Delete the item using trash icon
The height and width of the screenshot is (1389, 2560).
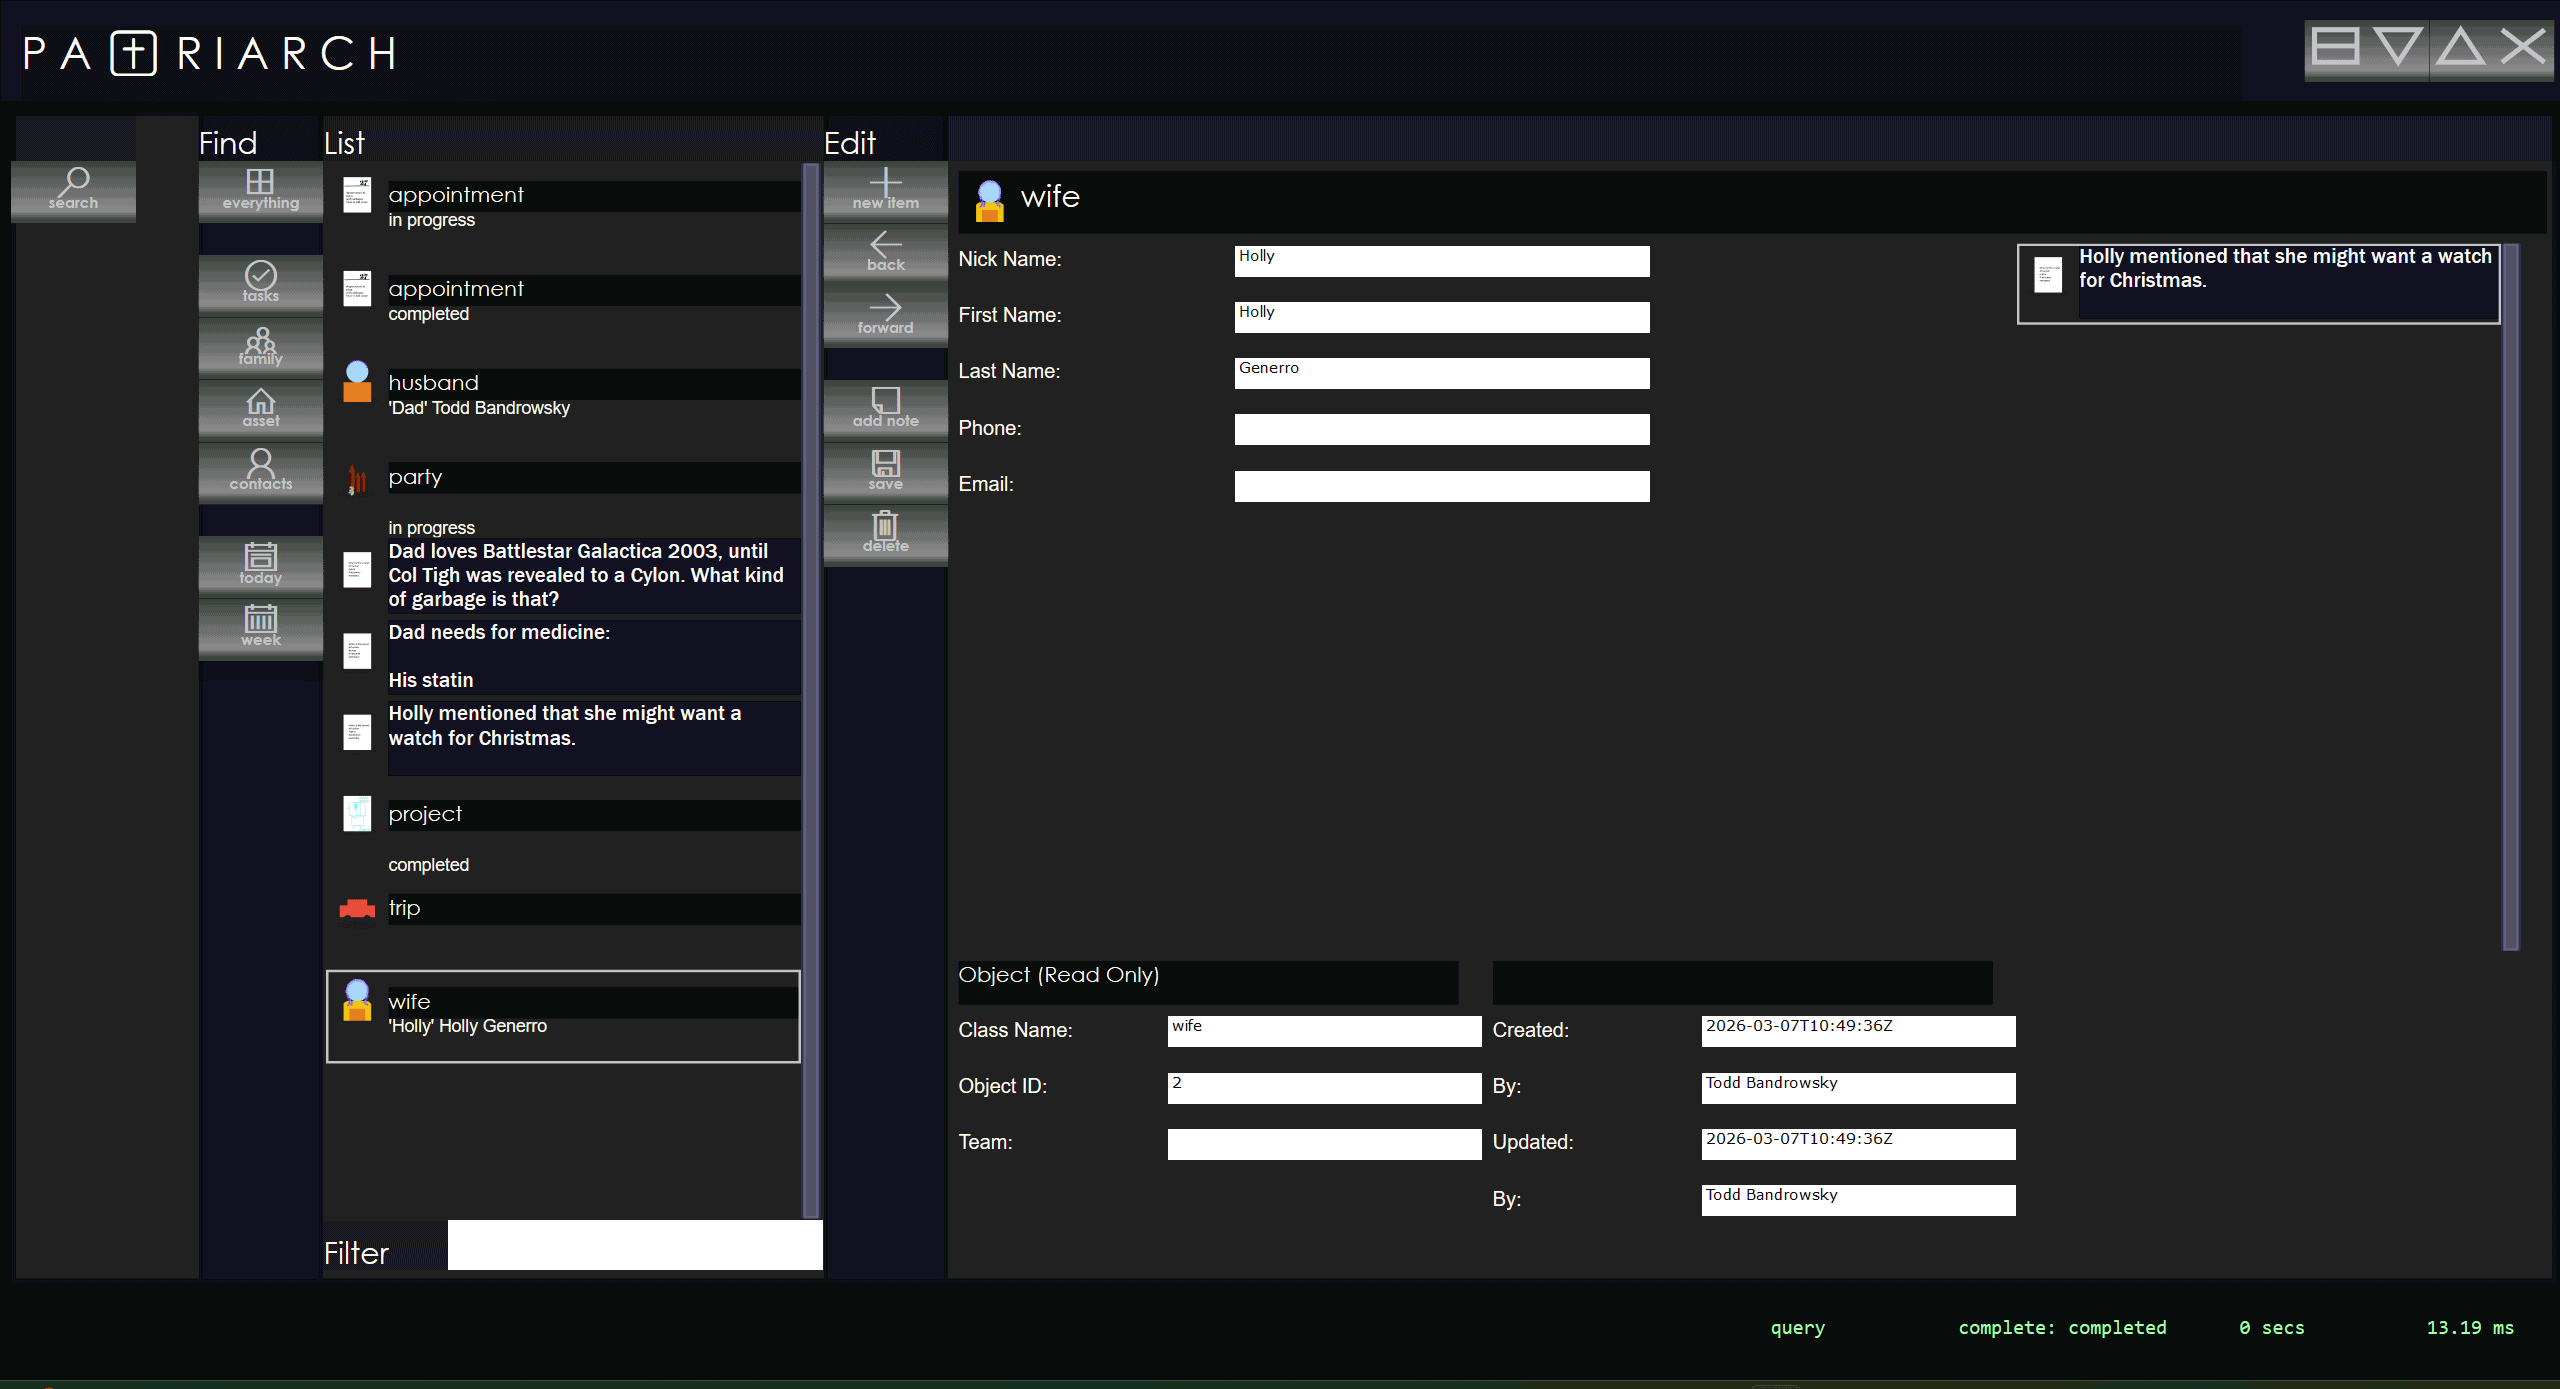coord(885,531)
